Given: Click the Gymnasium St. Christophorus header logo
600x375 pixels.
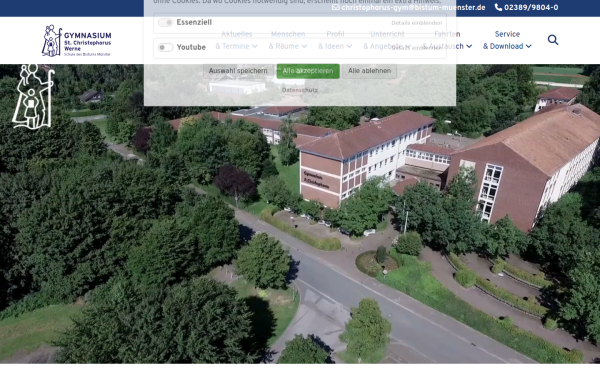Looking at the screenshot, I should (77, 41).
